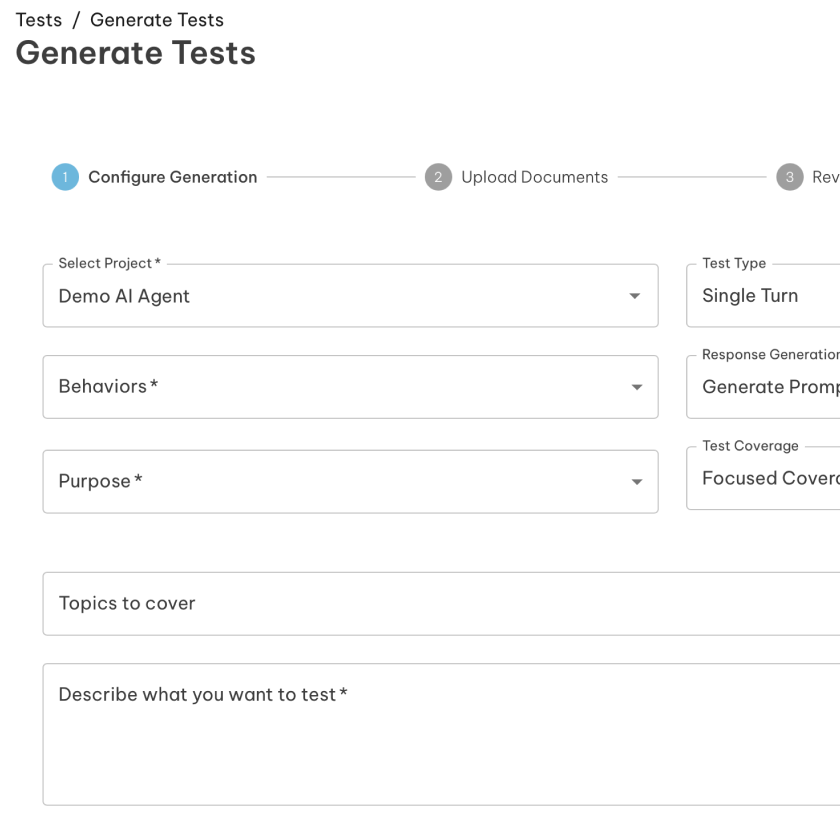Screen dimensions: 840x840
Task: Click the step 3 circle icon
Action: coord(790,177)
